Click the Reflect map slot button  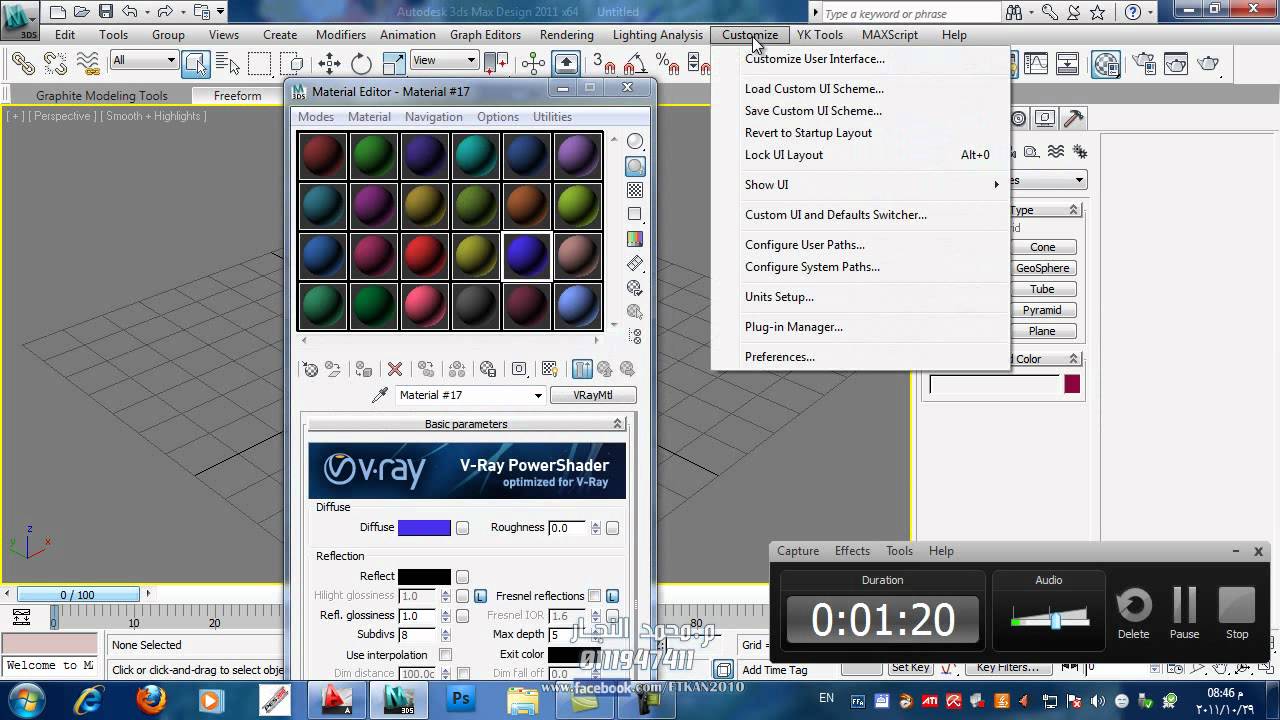tap(462, 577)
